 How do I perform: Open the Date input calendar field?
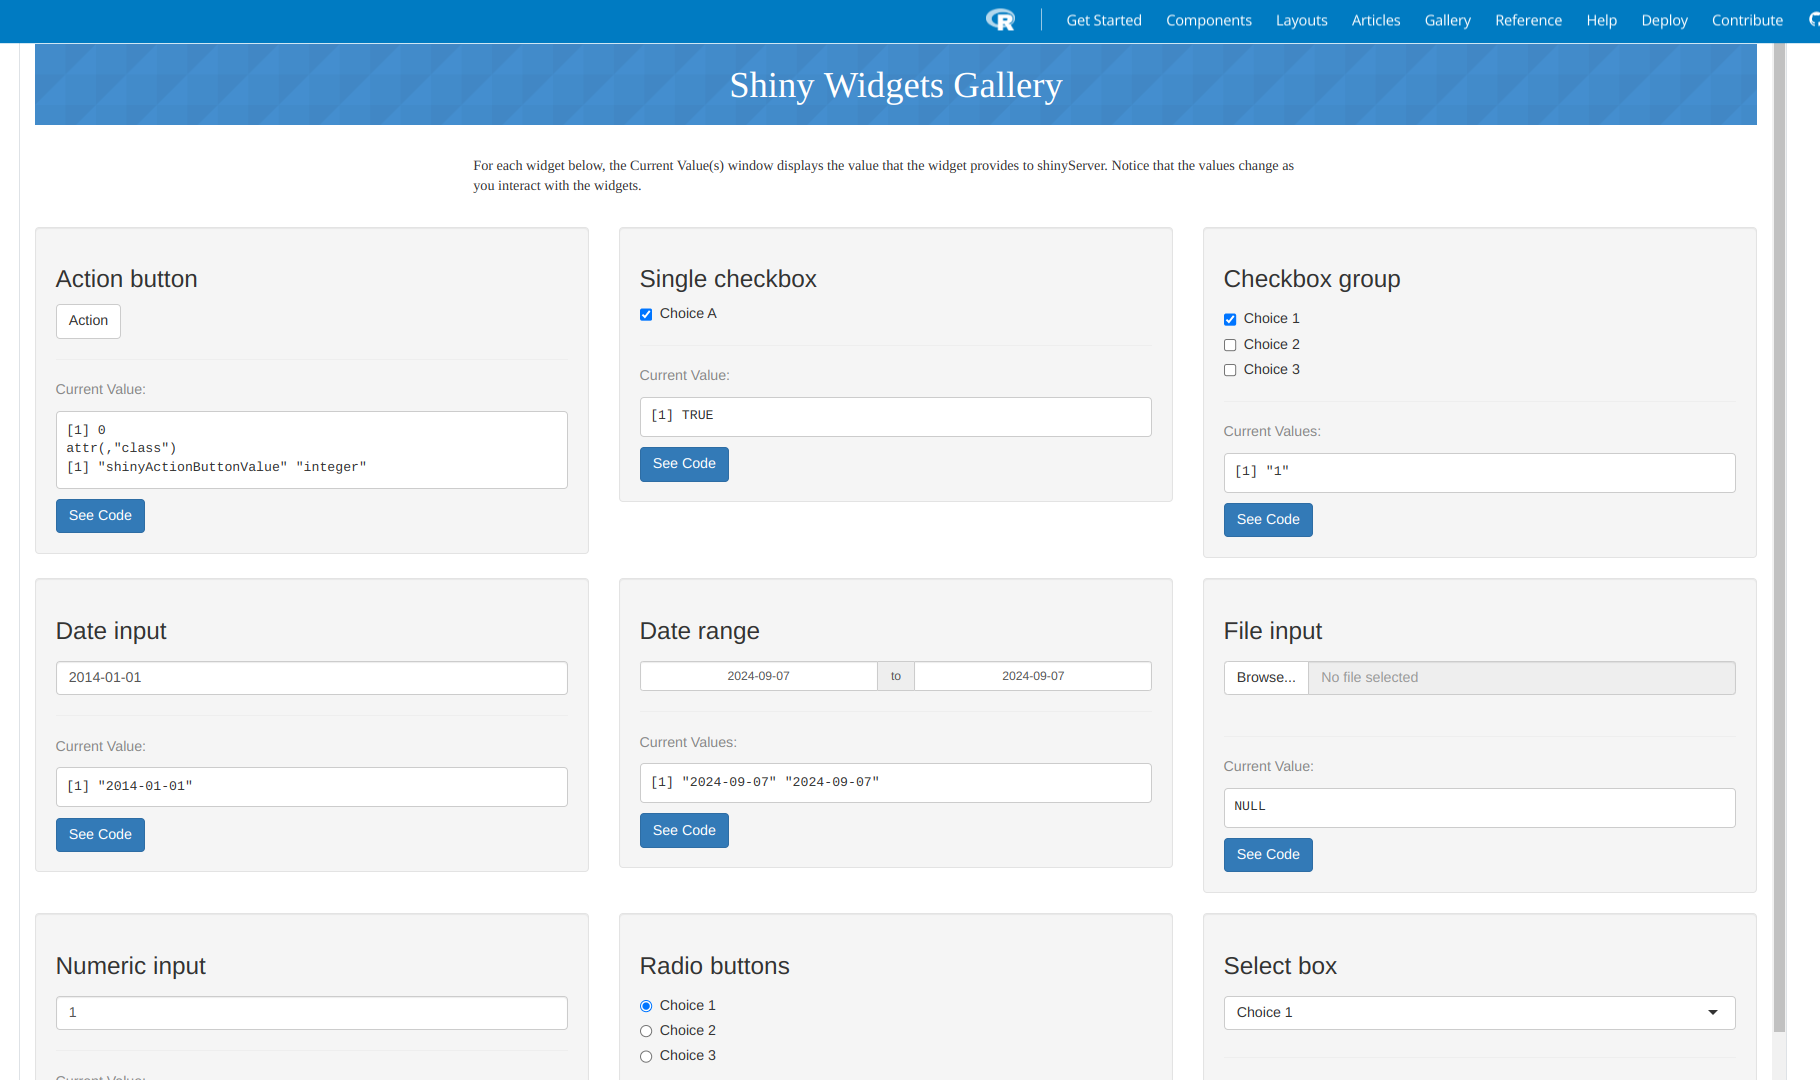tap(311, 678)
